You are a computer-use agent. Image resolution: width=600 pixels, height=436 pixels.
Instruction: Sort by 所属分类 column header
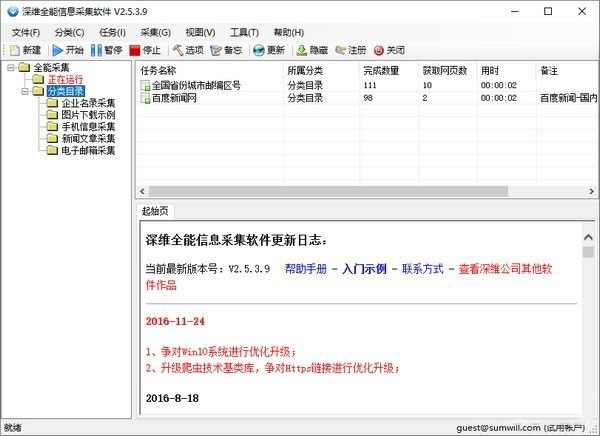tap(321, 70)
